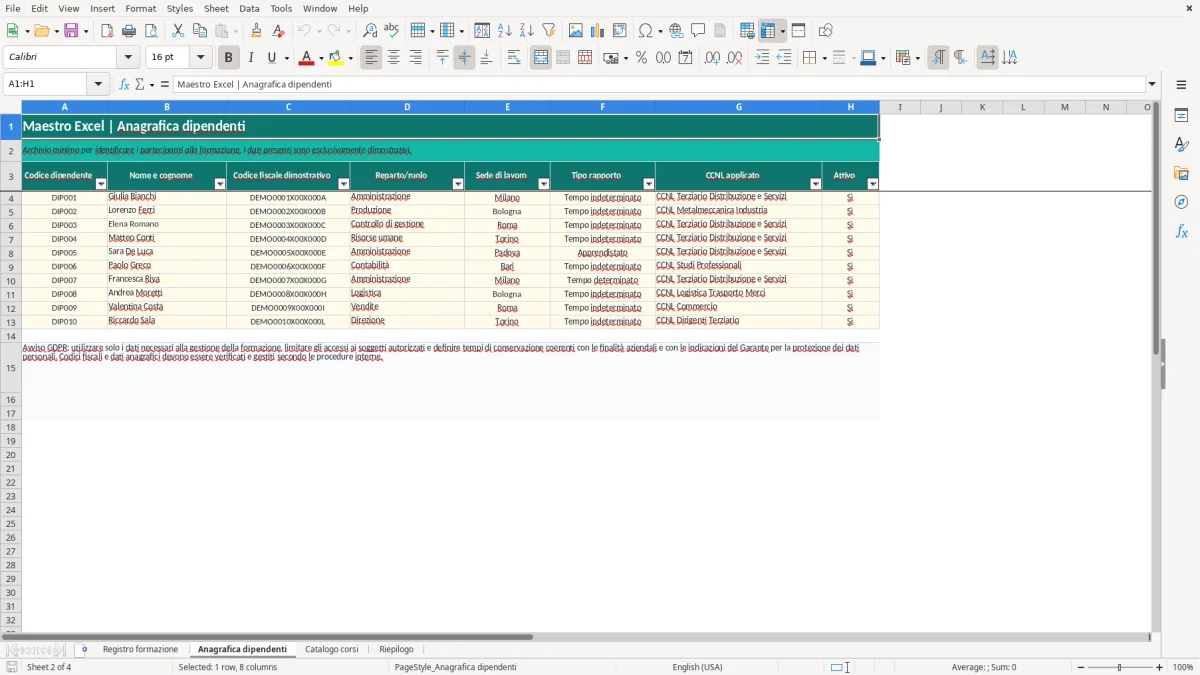Click the Split Window icon

798,31
